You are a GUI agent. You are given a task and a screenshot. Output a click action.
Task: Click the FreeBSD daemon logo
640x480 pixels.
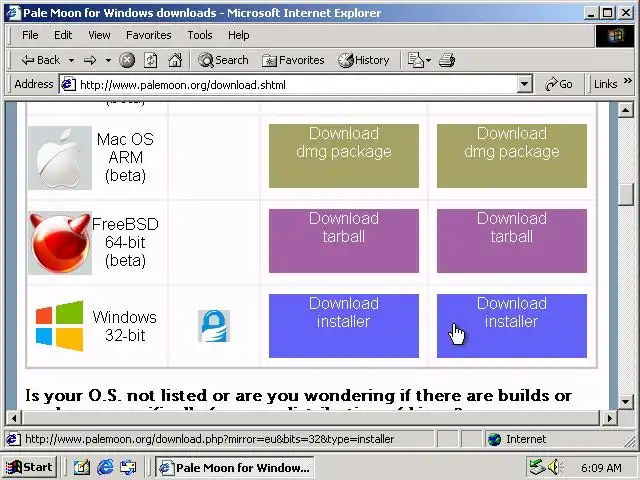(60, 242)
